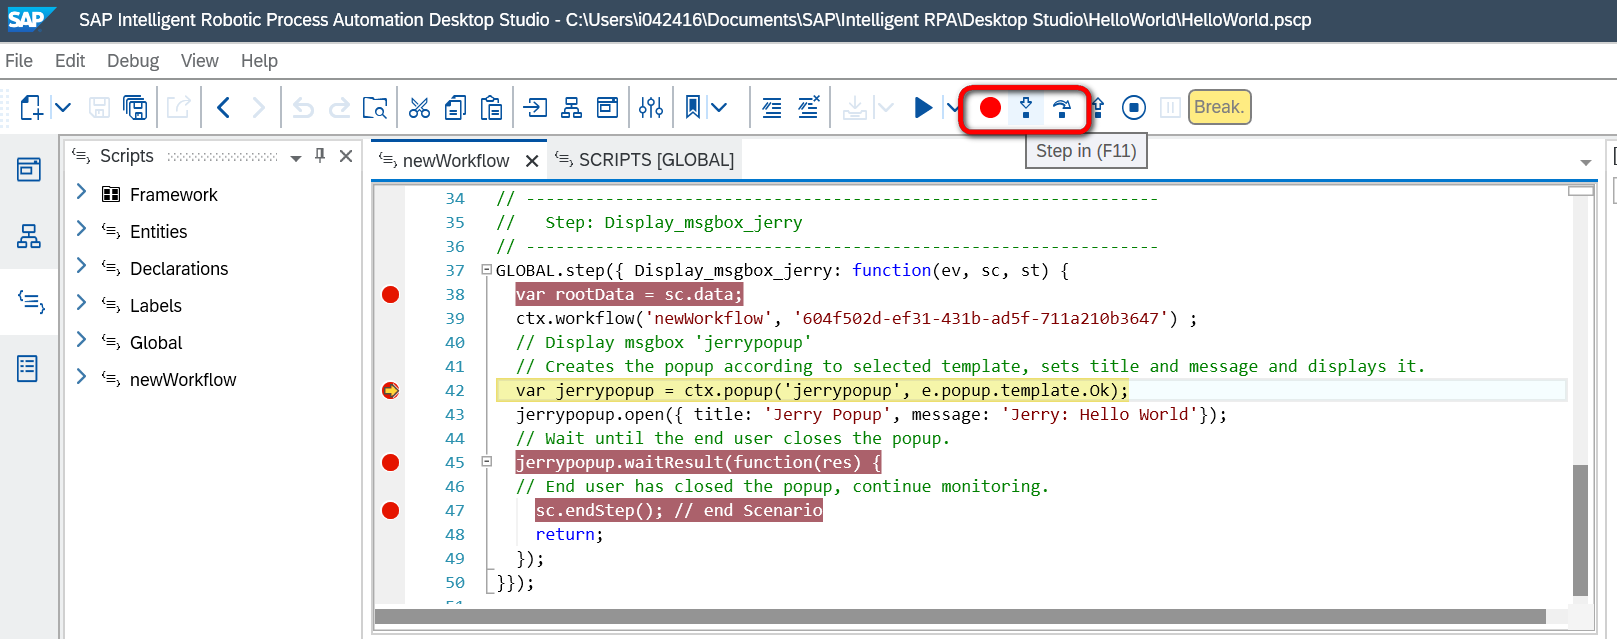
Task: Click the Cut scissors icon
Action: pyautogui.click(x=419, y=108)
